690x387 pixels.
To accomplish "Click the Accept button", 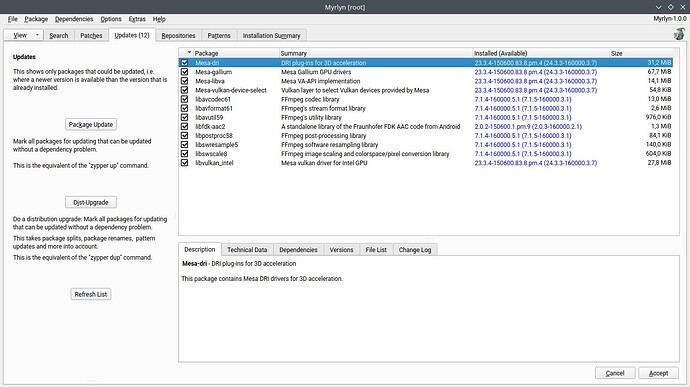I will pos(659,373).
